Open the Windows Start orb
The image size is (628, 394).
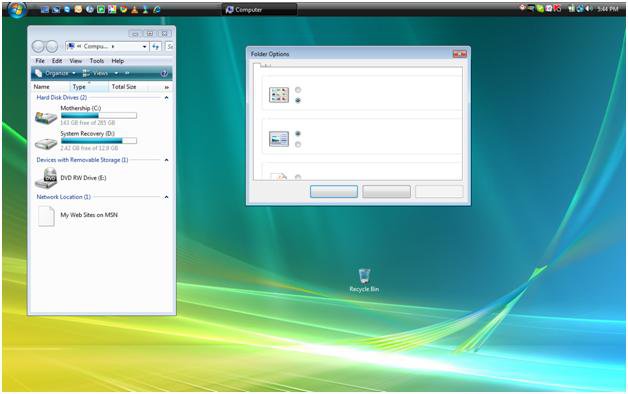pos(17,10)
